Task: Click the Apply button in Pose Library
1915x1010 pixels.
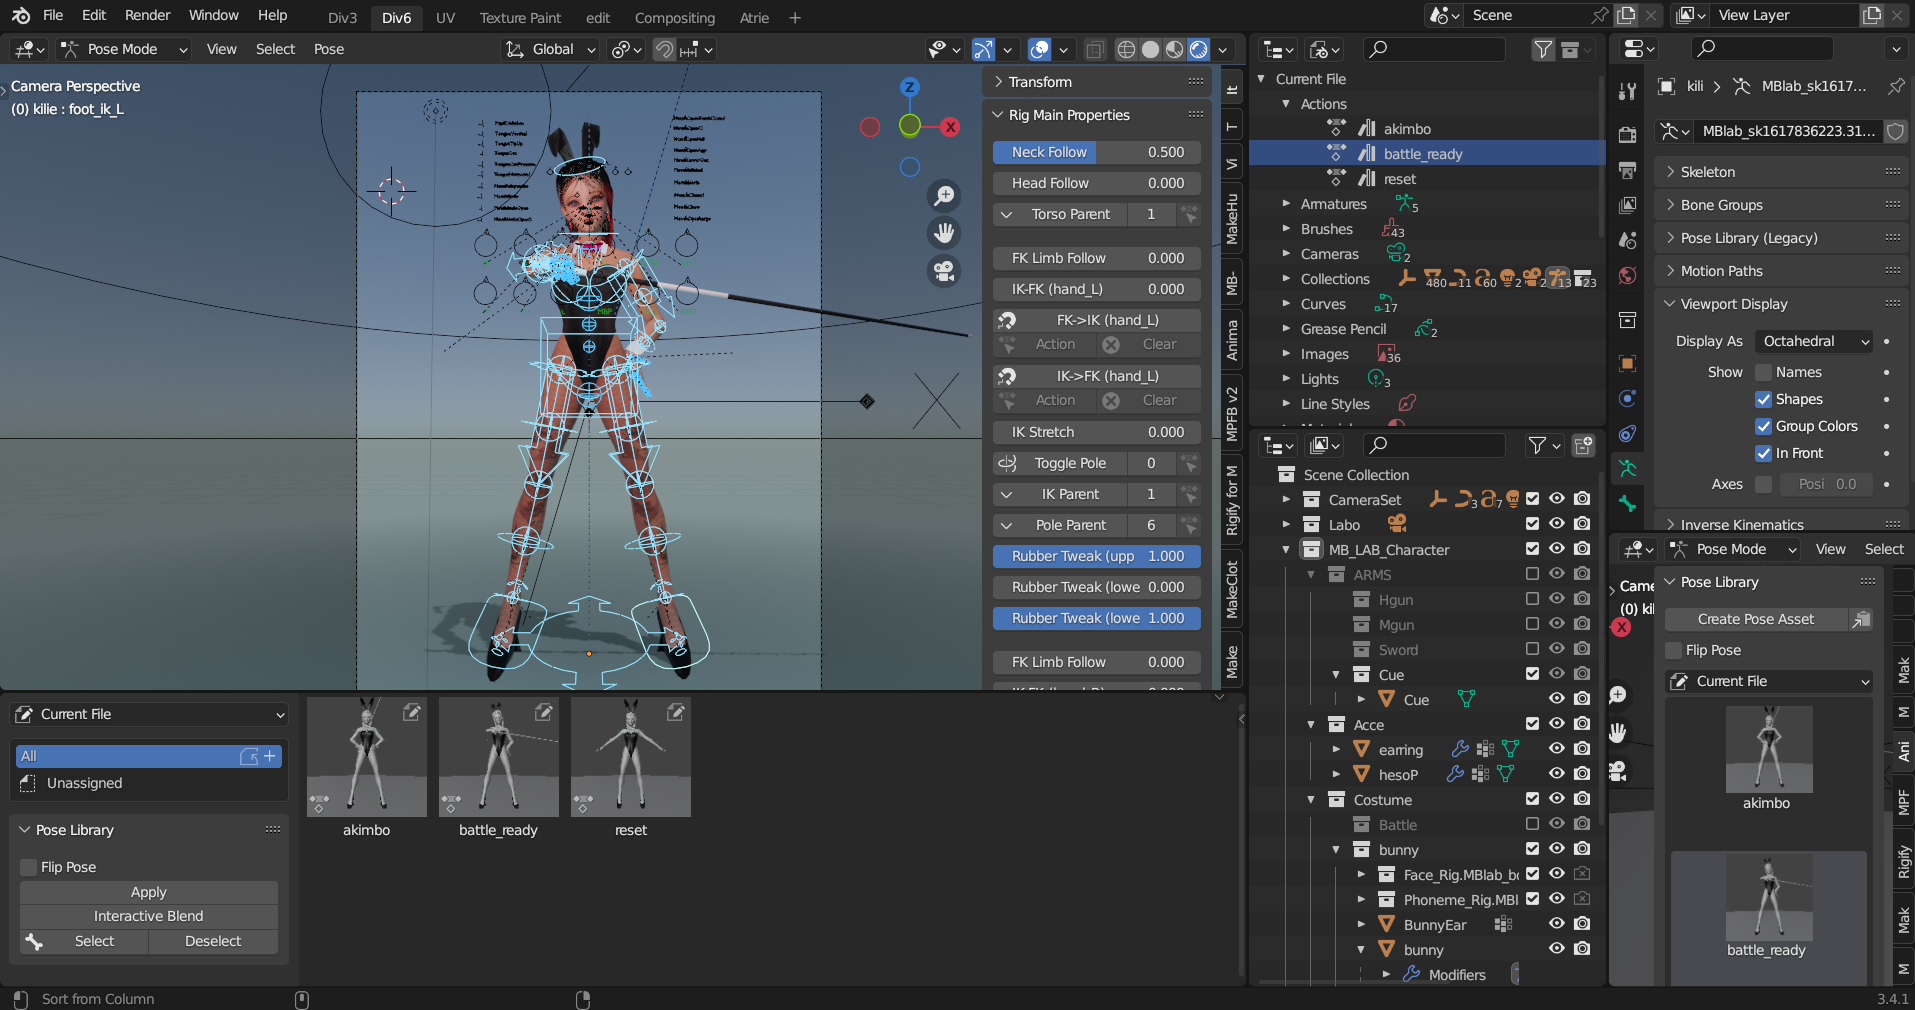Action: (x=148, y=892)
